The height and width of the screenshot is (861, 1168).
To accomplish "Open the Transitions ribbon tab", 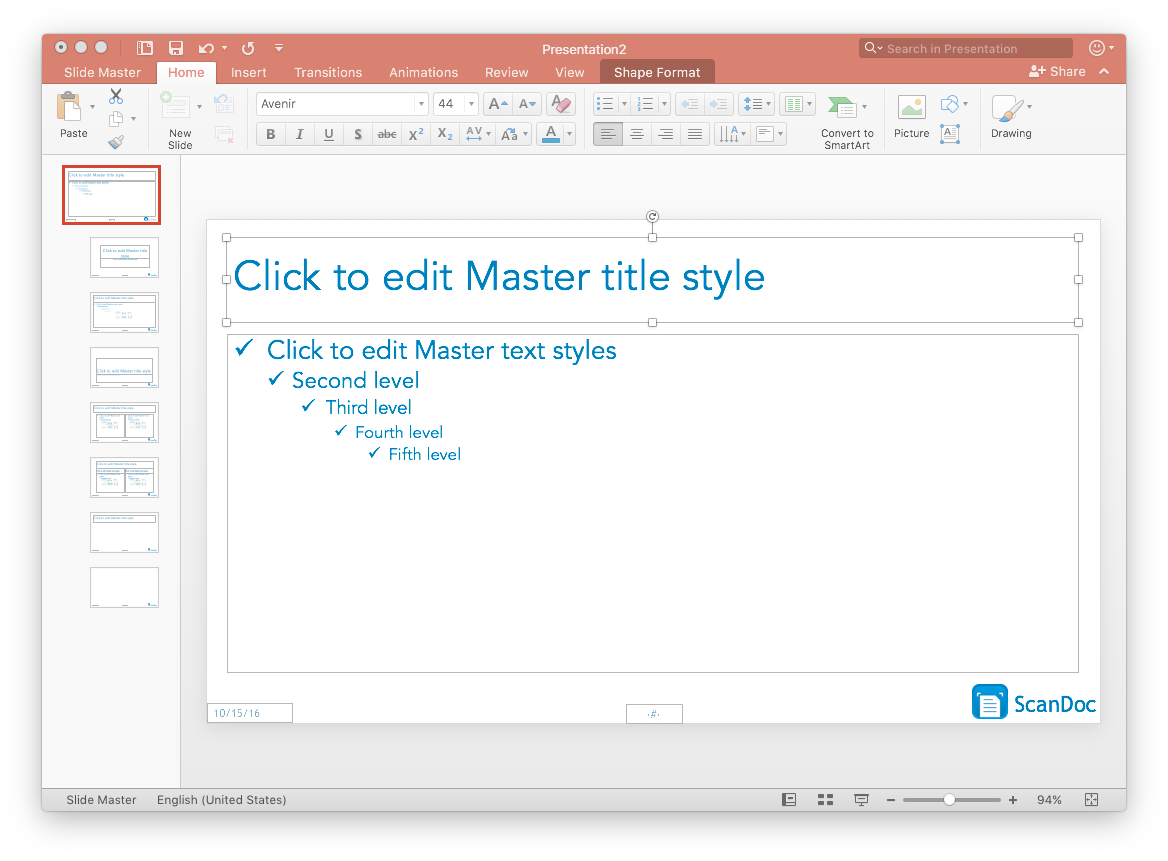I will pyautogui.click(x=328, y=72).
